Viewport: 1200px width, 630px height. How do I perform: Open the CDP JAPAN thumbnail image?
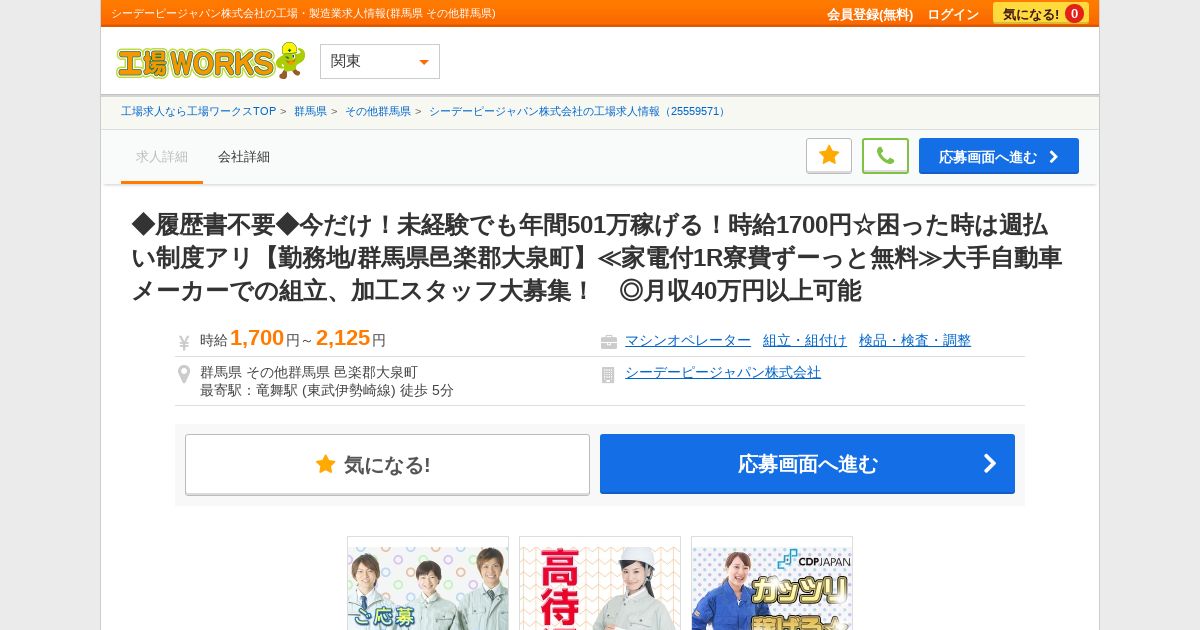(772, 584)
